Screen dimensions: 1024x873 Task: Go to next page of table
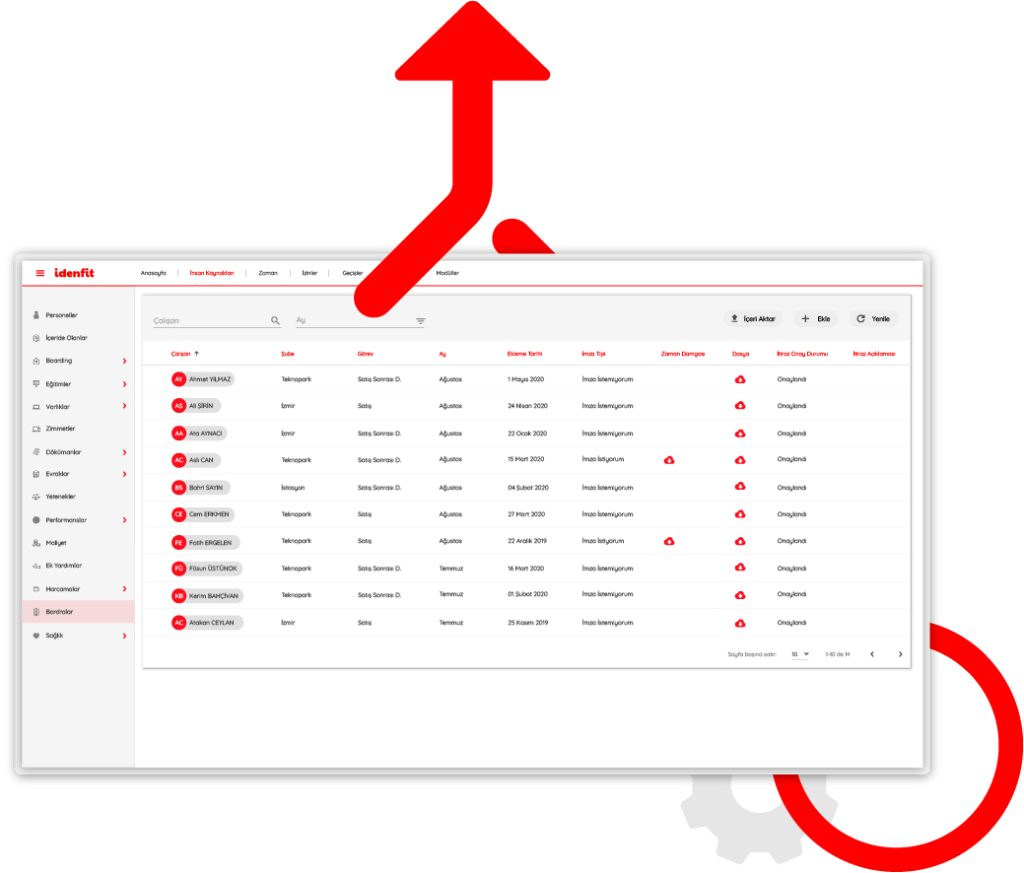coord(900,654)
